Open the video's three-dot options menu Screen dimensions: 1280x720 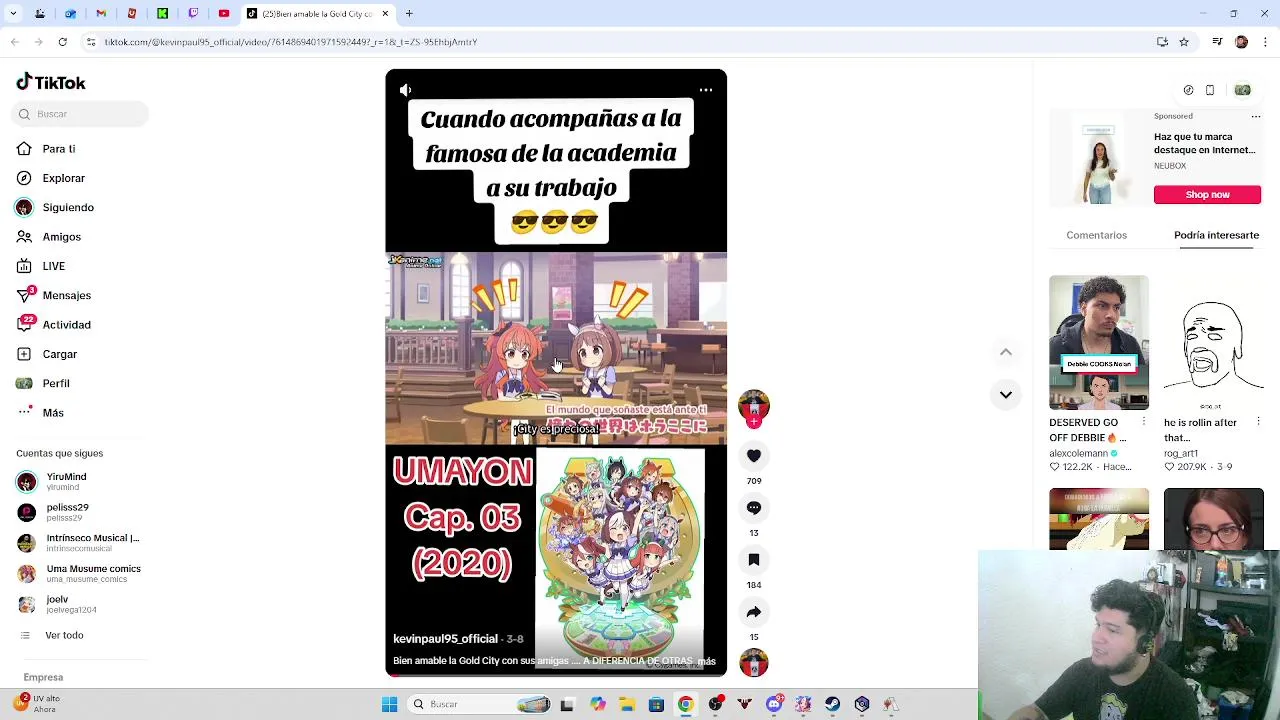coord(706,90)
